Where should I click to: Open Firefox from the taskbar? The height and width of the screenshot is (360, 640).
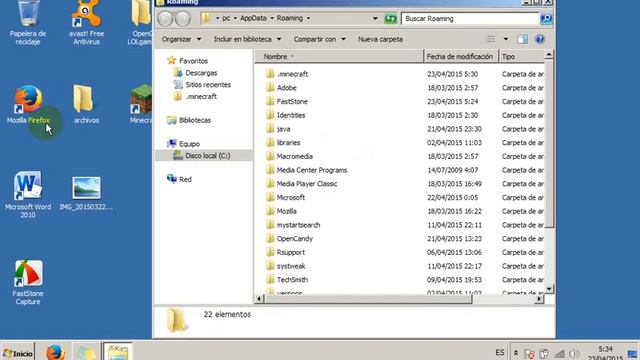coord(55,352)
